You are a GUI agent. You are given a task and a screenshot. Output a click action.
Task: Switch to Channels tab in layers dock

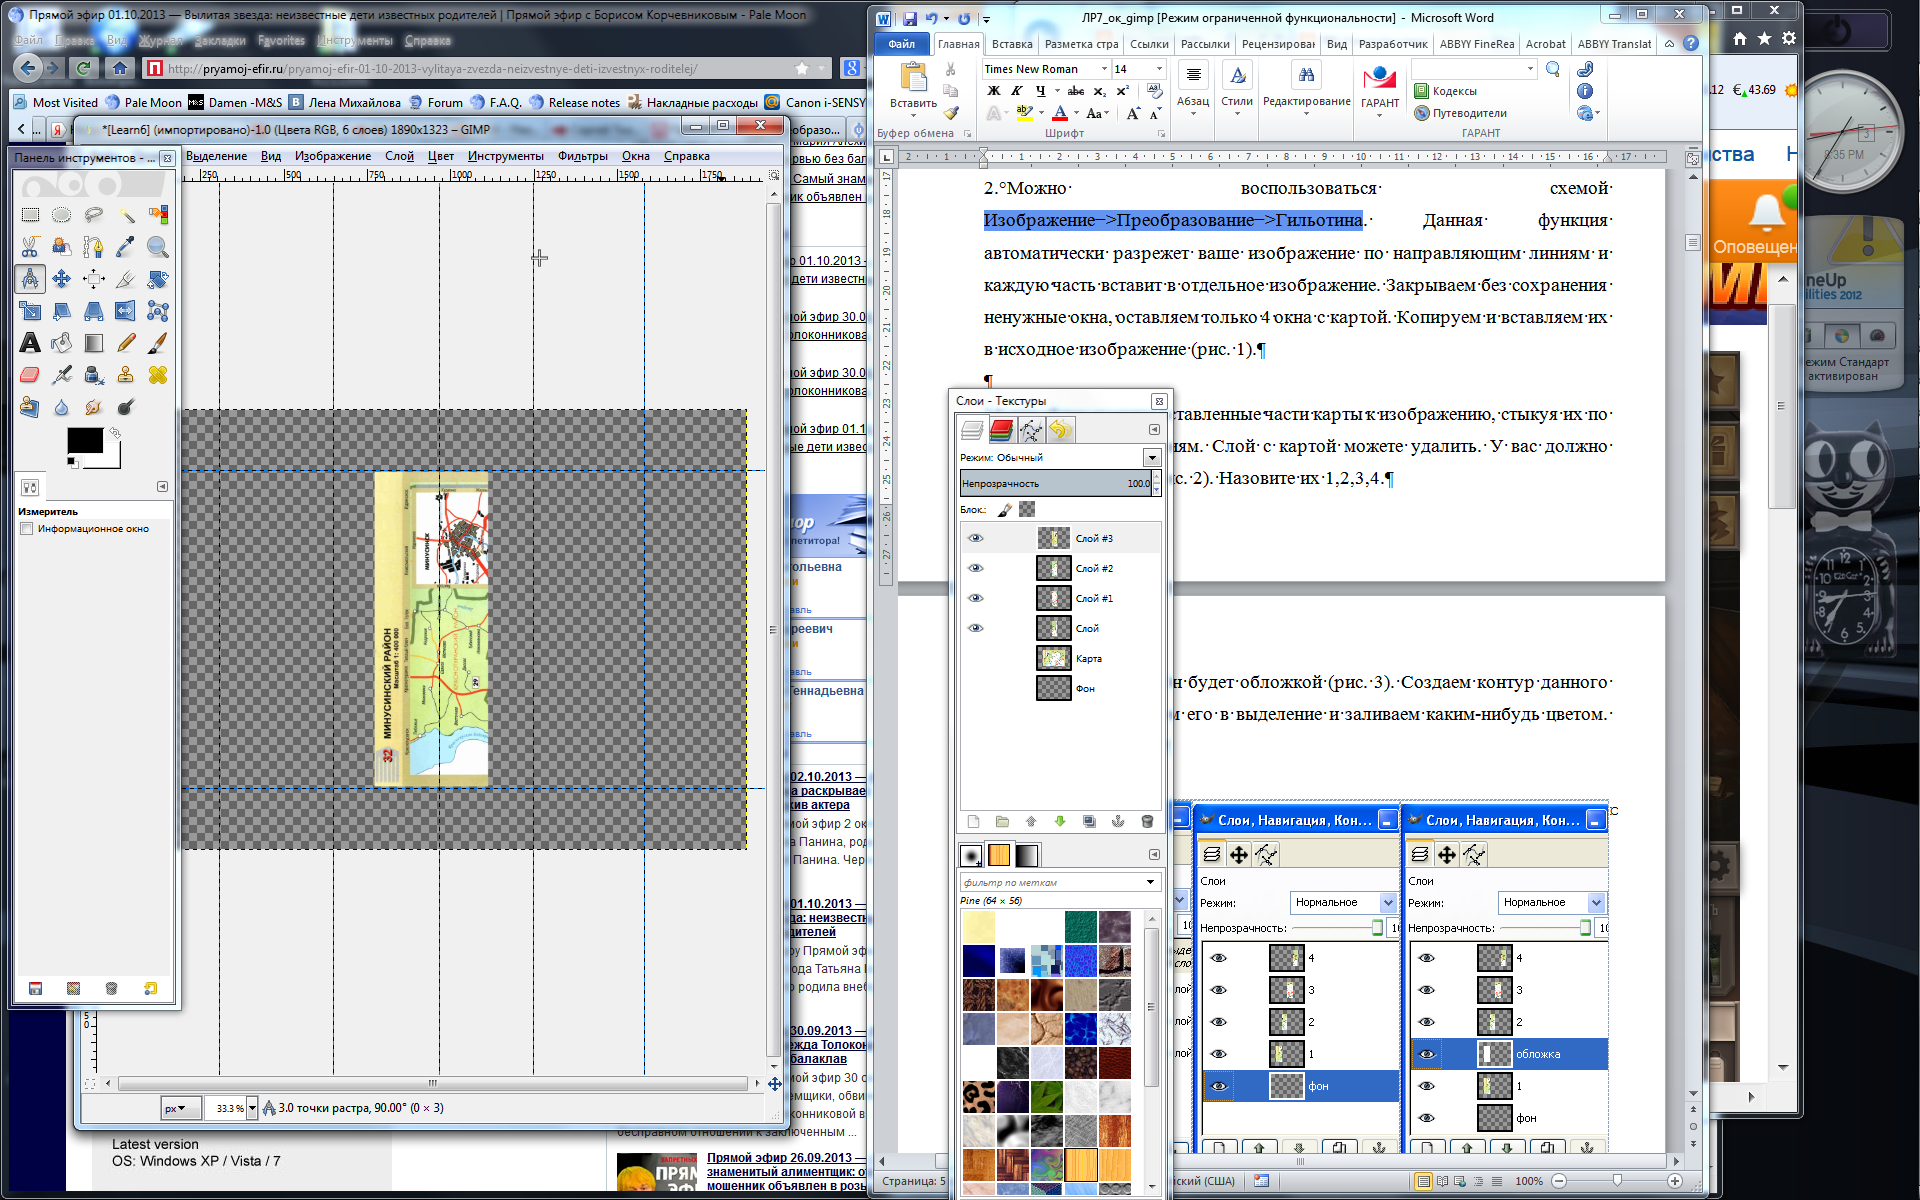pos(1002,430)
